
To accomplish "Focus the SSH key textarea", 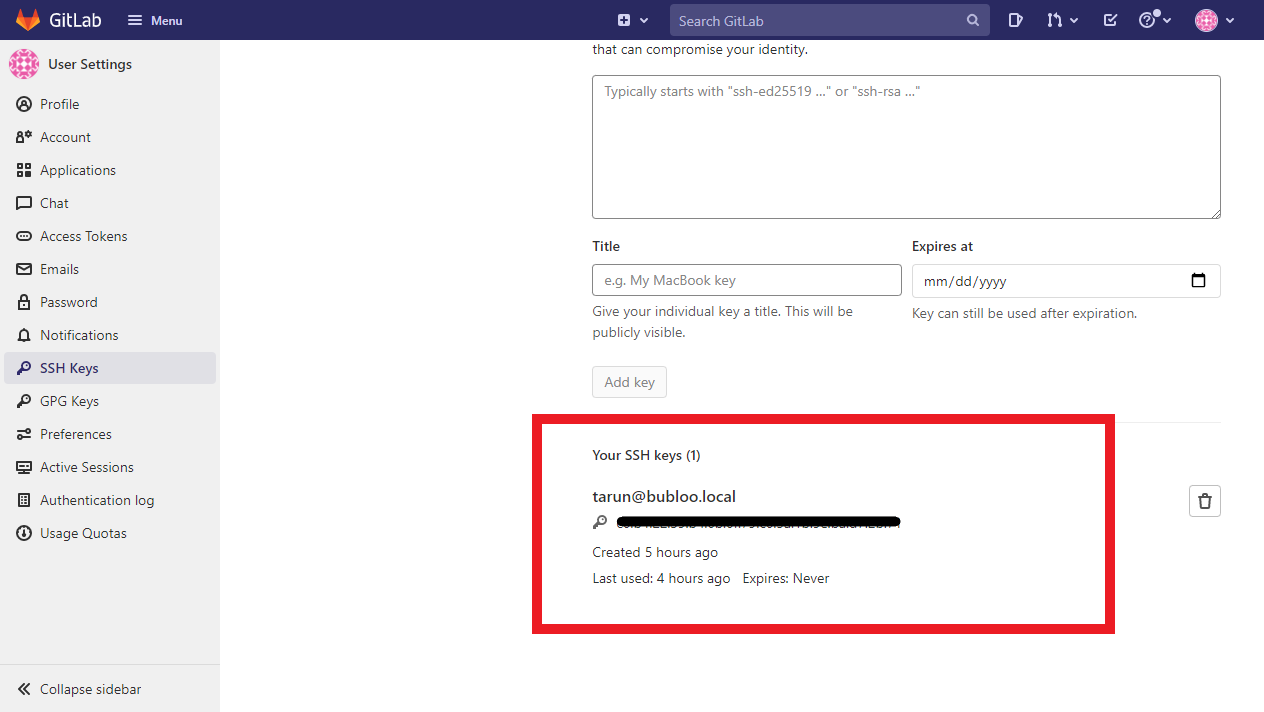I will click(906, 147).
